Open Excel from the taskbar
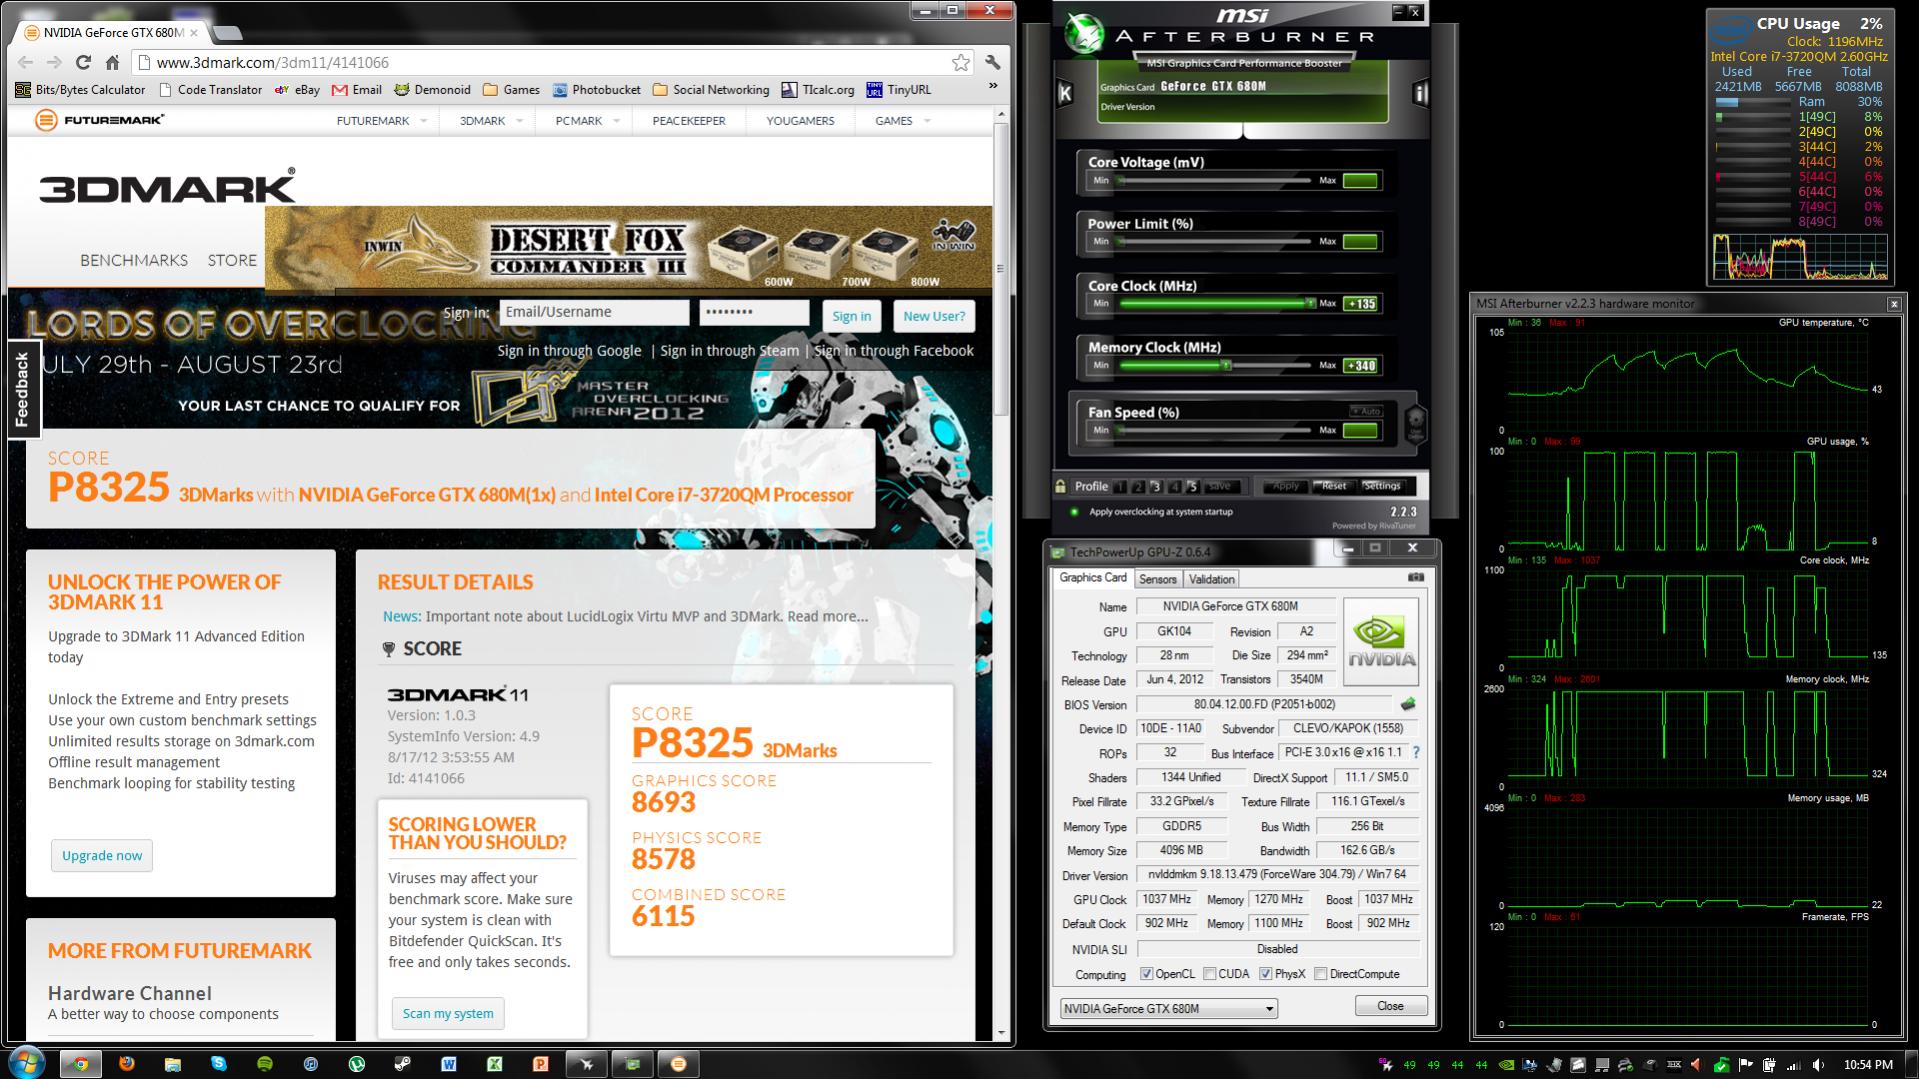The width and height of the screenshot is (1919, 1079). click(x=494, y=1064)
